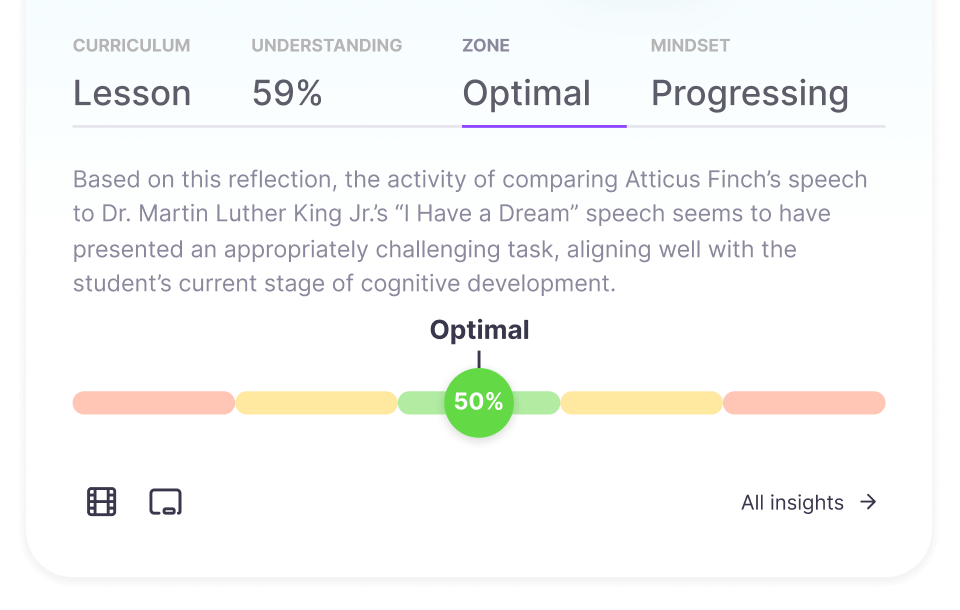This screenshot has width=960, height=610.
Task: Open the film strip video icon
Action: point(102,502)
